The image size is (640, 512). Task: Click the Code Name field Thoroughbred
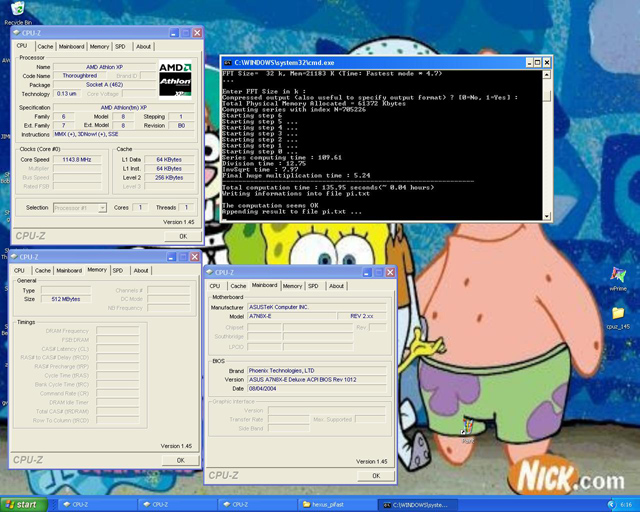pyautogui.click(x=80, y=76)
